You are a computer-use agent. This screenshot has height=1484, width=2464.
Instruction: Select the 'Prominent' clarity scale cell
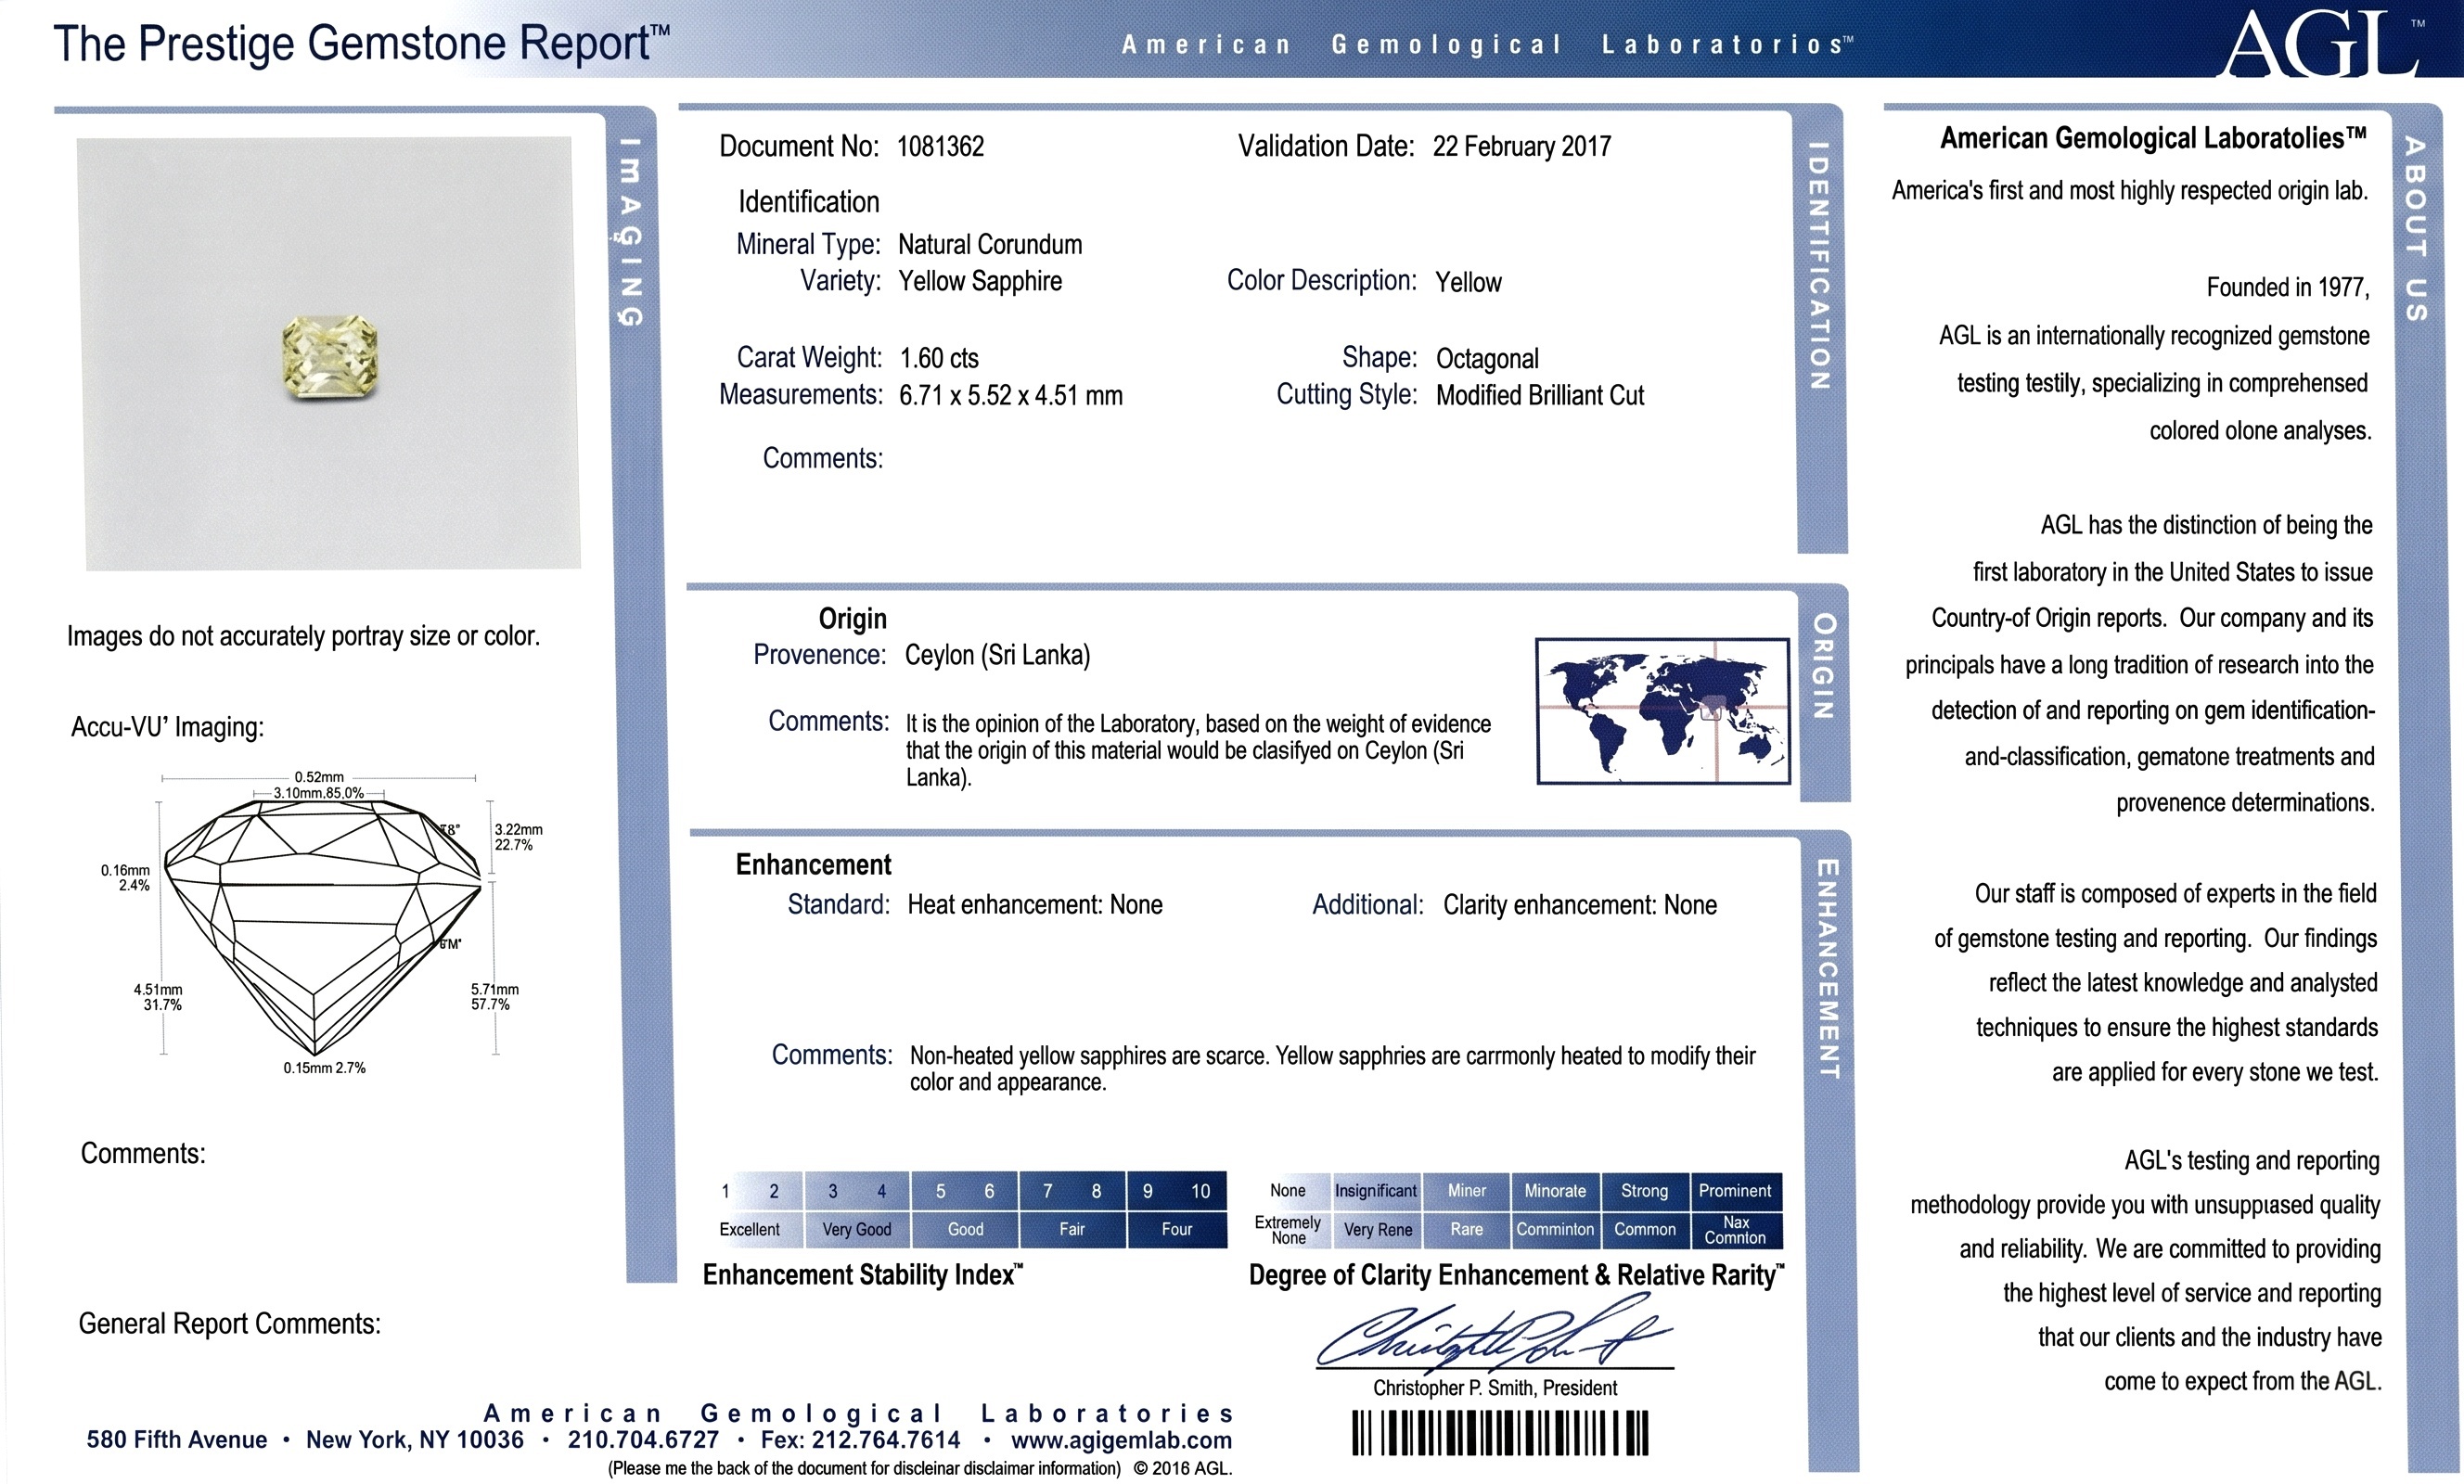pos(1736,1191)
